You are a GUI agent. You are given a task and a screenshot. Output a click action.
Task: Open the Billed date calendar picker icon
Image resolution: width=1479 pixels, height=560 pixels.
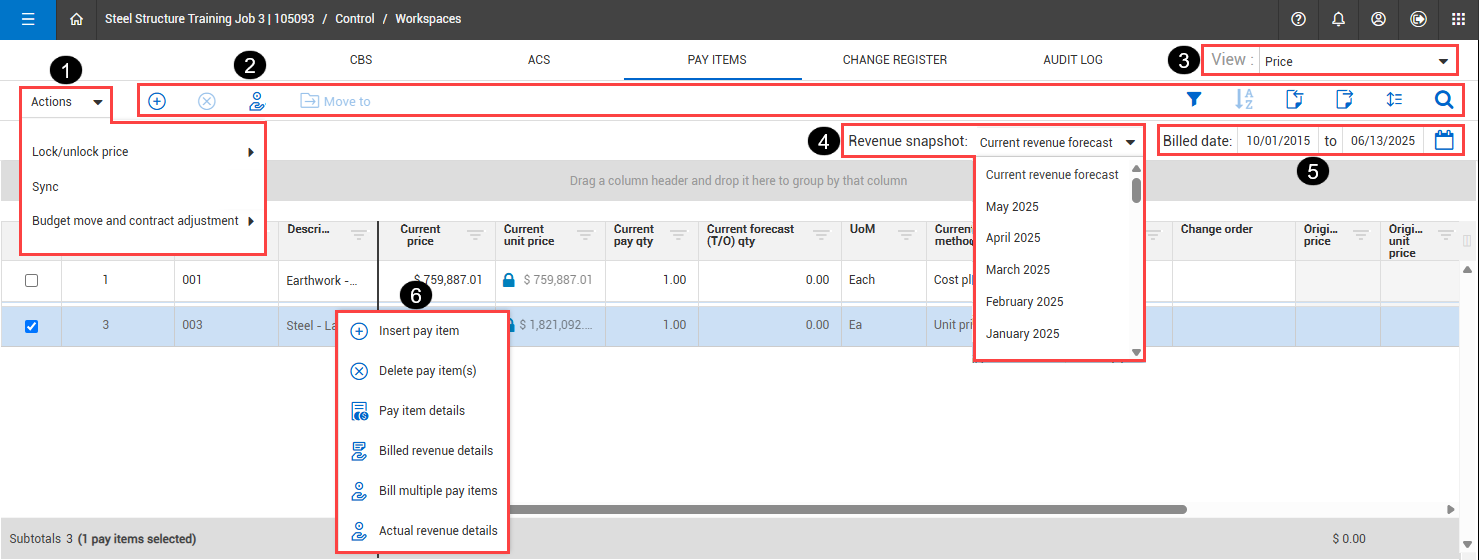(x=1443, y=141)
